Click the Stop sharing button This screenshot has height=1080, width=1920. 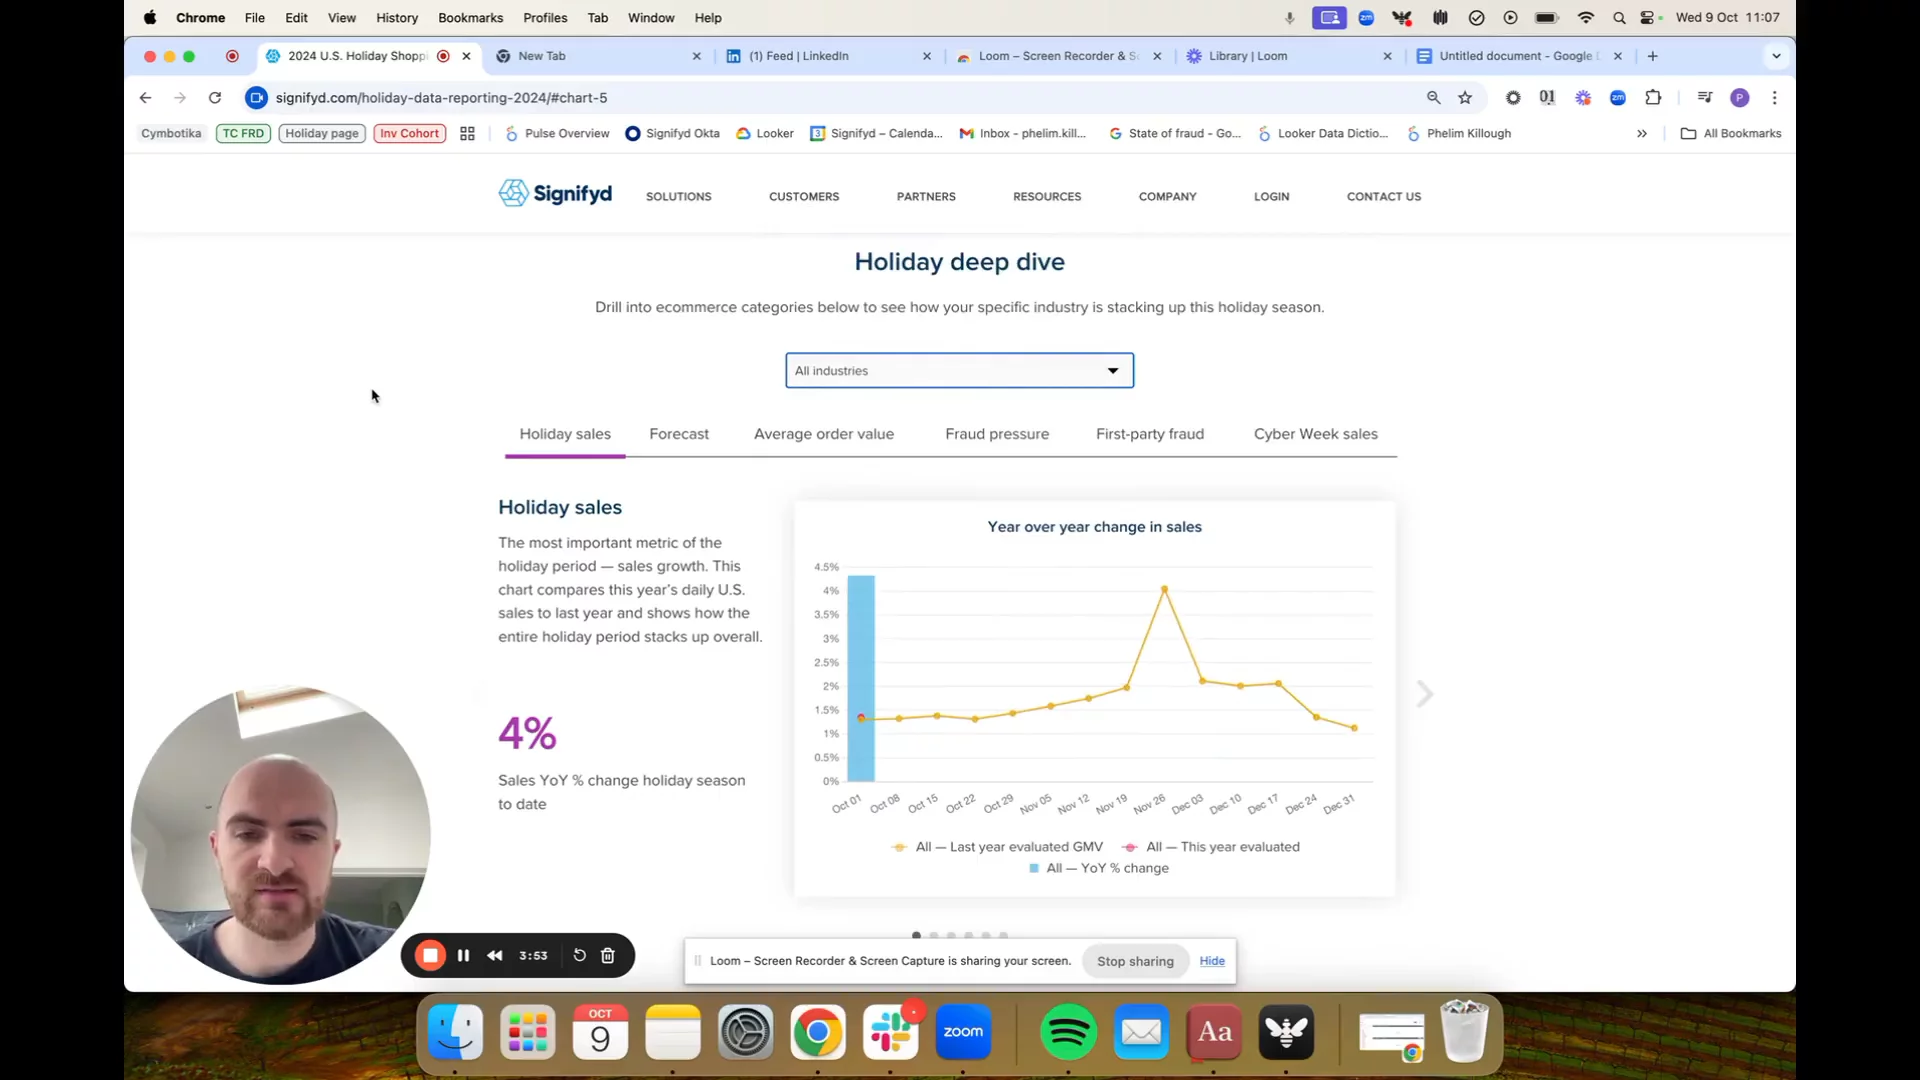pyautogui.click(x=1135, y=961)
